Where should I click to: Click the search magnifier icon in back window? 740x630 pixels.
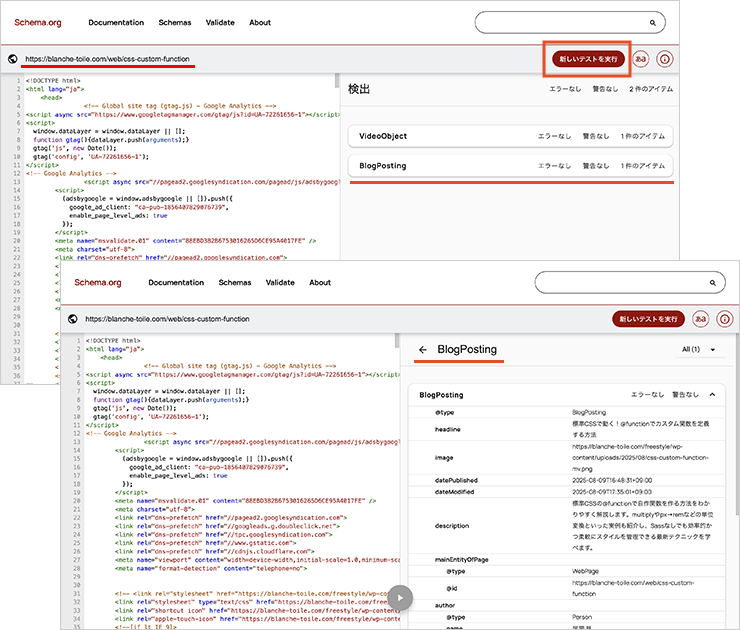point(653,23)
